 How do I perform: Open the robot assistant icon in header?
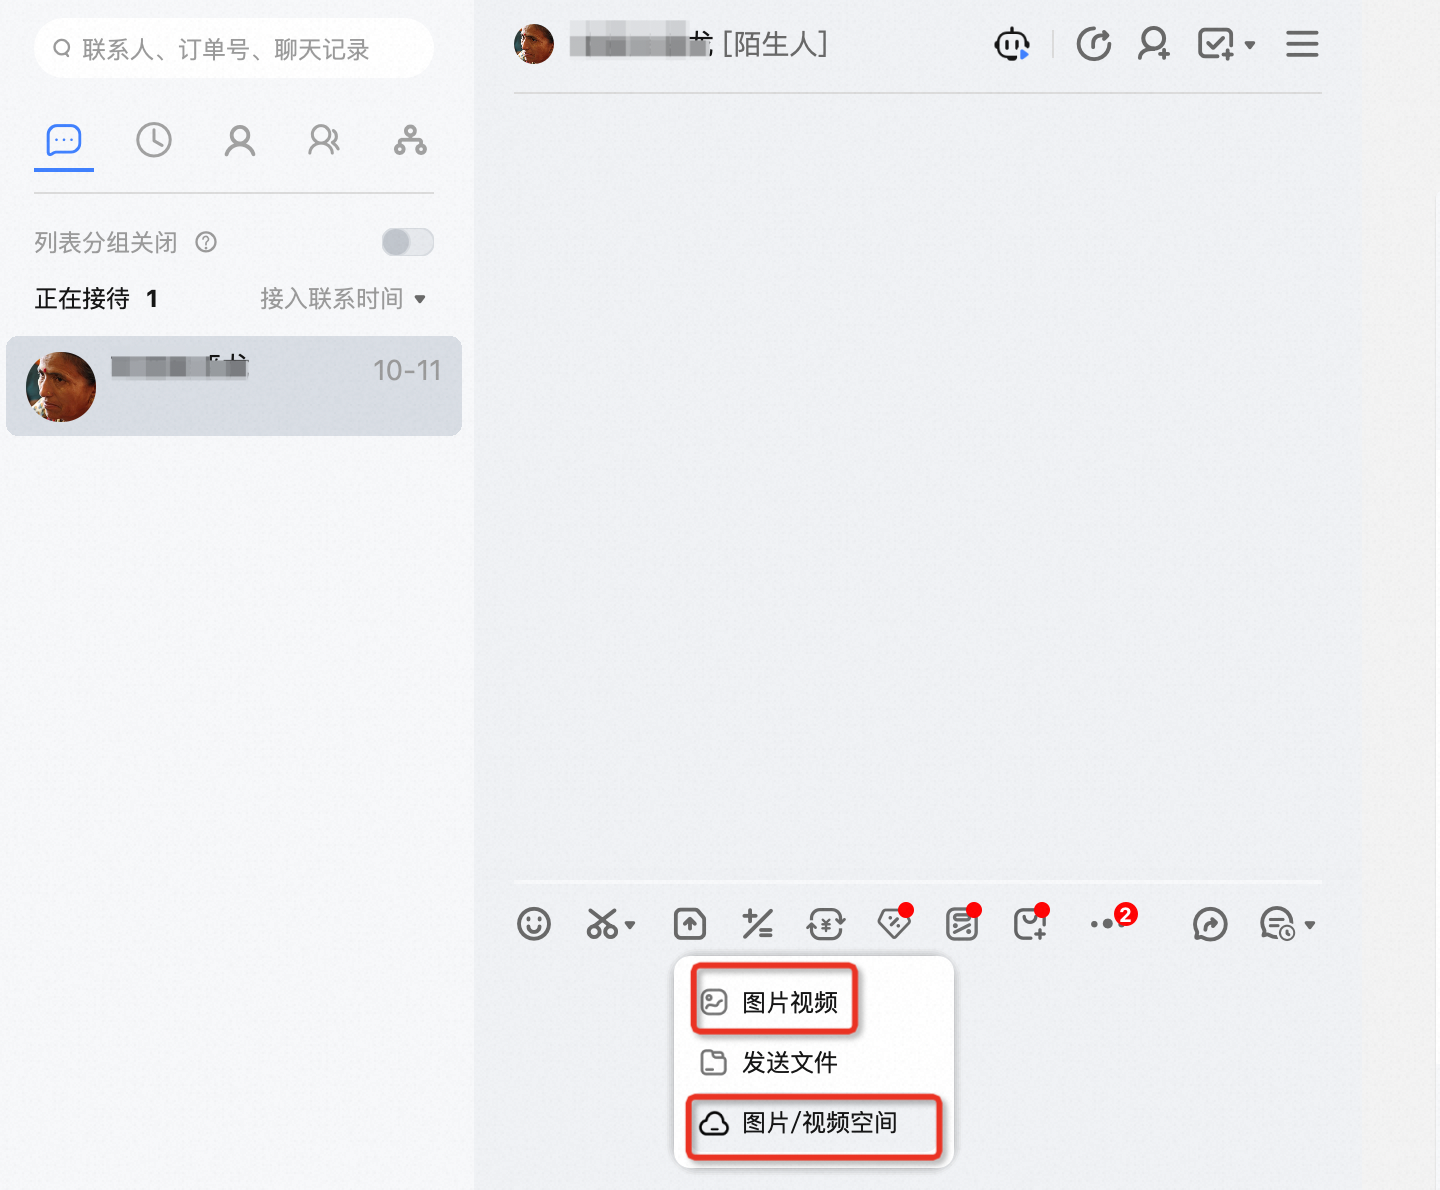(1012, 44)
